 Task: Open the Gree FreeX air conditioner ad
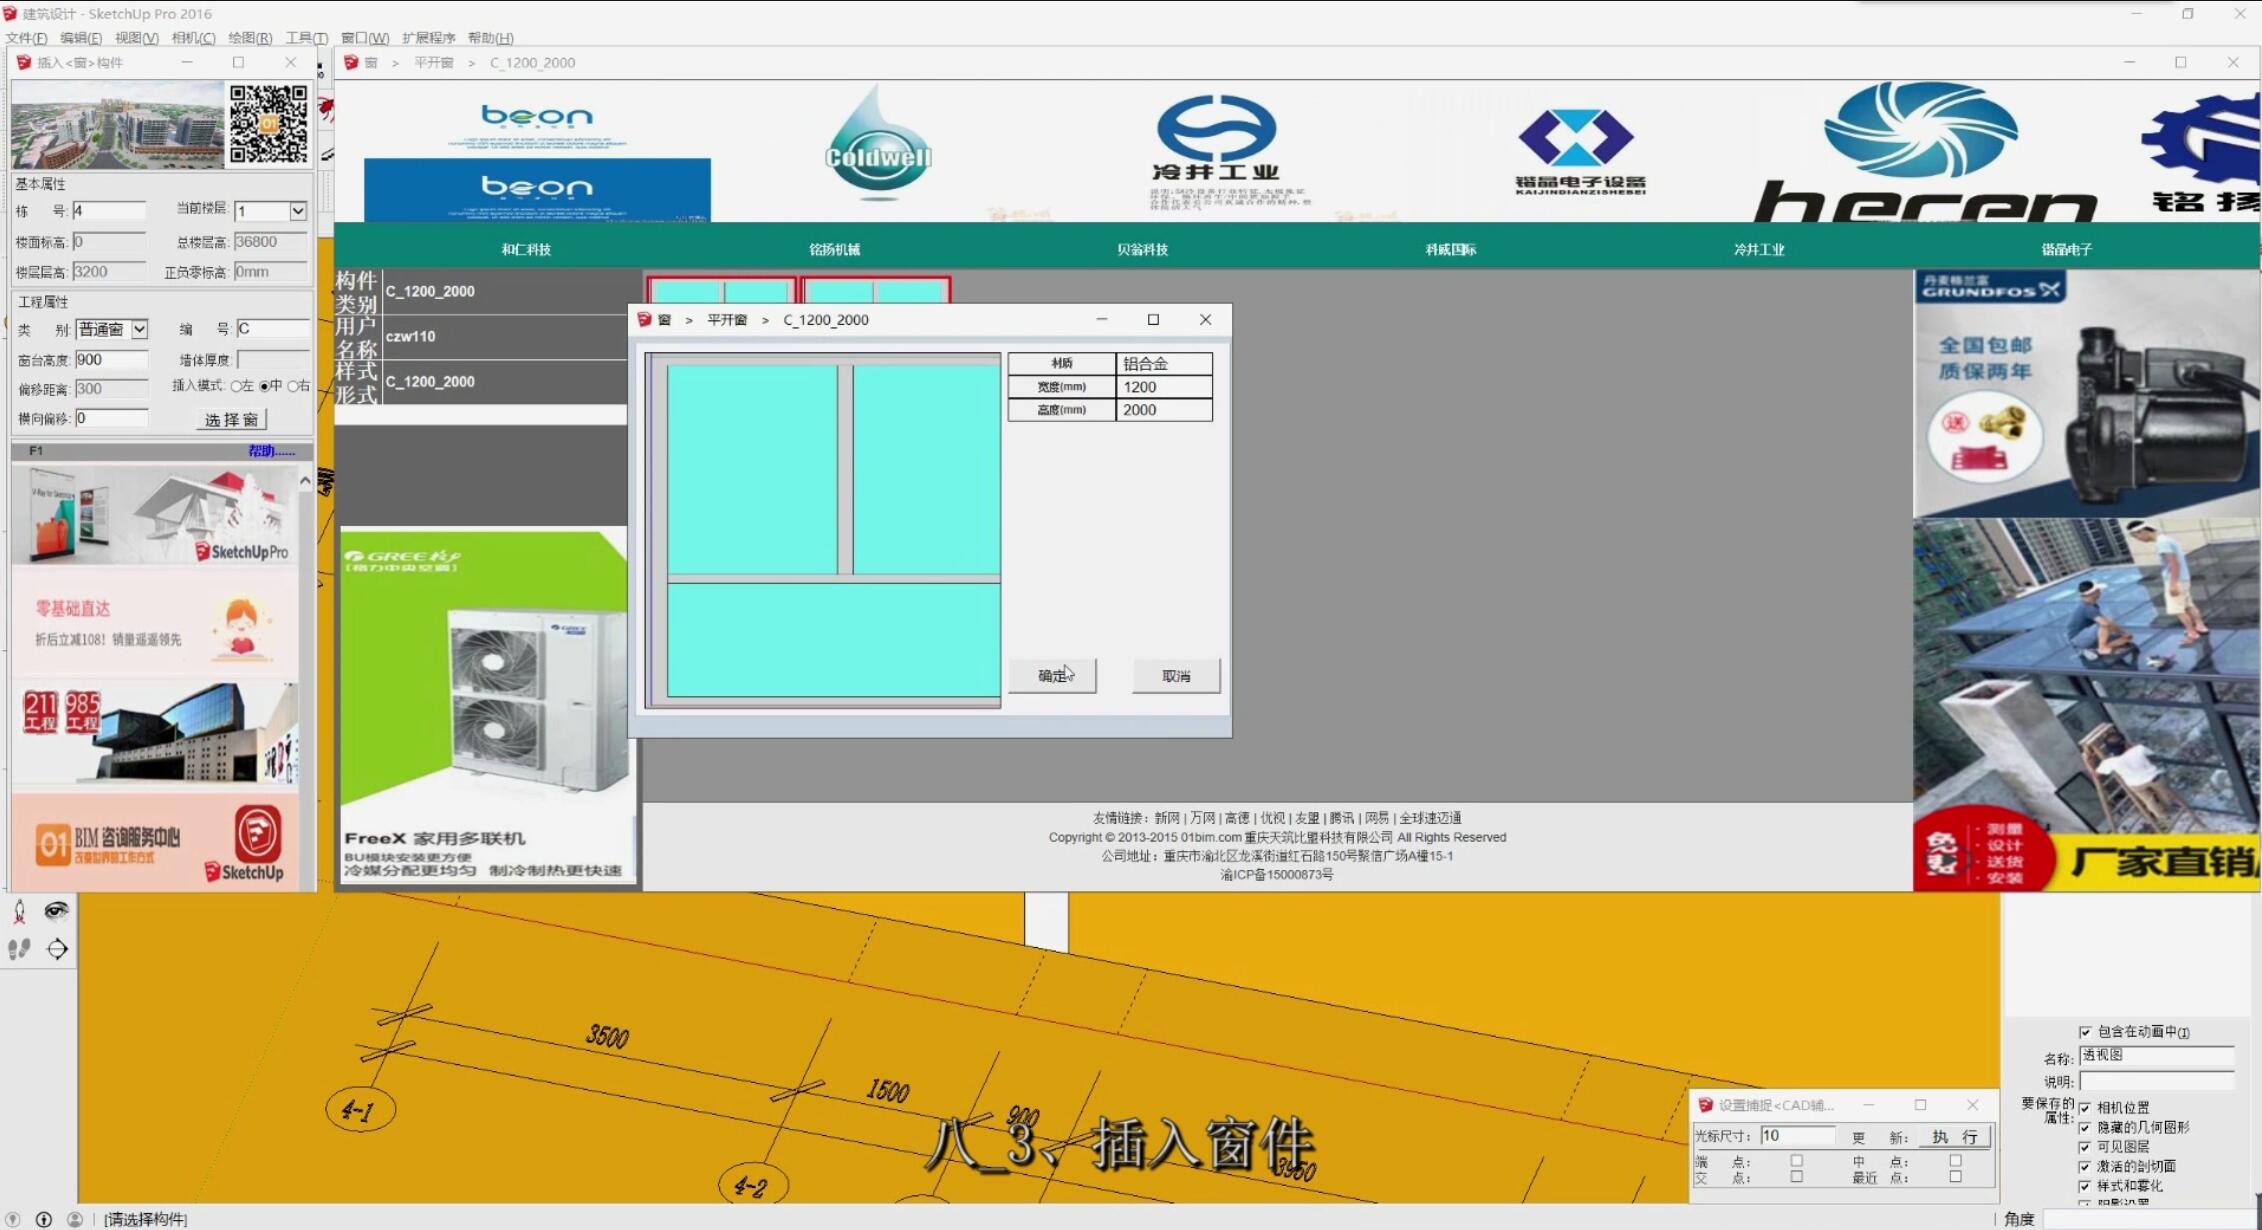tap(487, 706)
